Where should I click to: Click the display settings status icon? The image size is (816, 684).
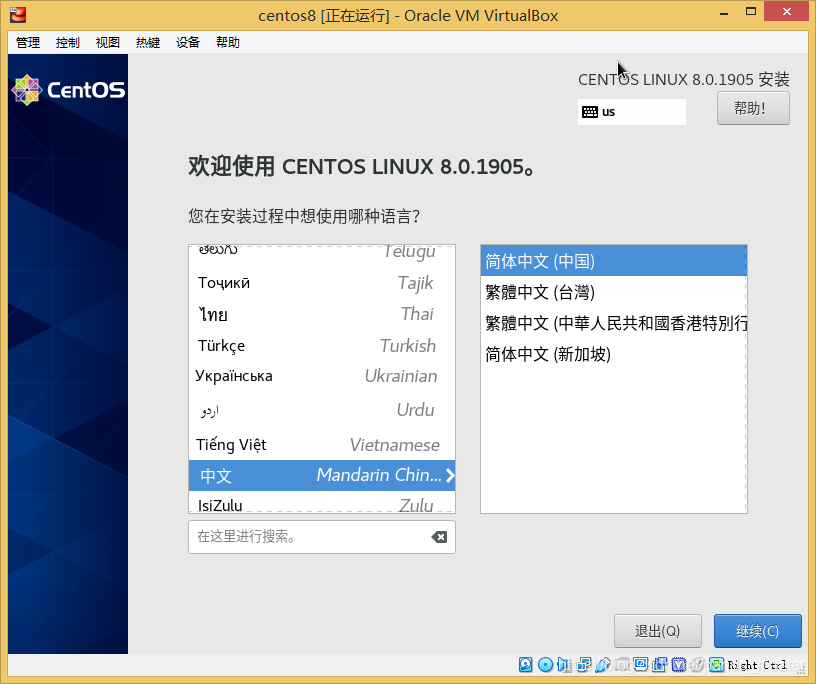pyautogui.click(x=641, y=665)
